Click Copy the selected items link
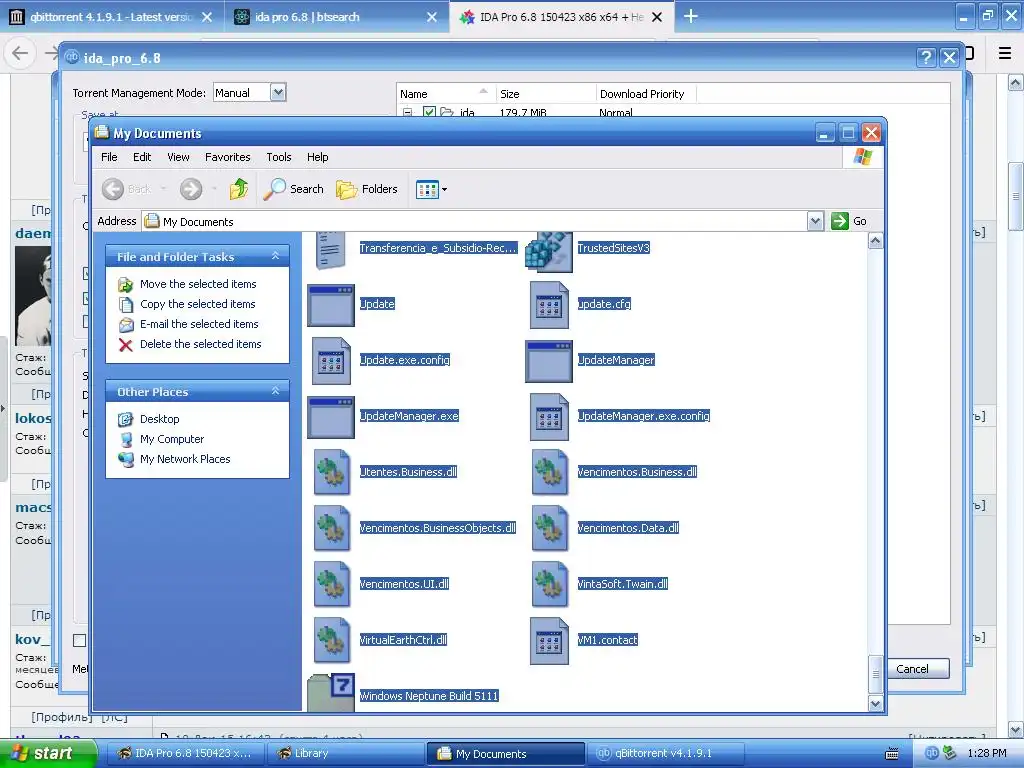 click(x=197, y=304)
